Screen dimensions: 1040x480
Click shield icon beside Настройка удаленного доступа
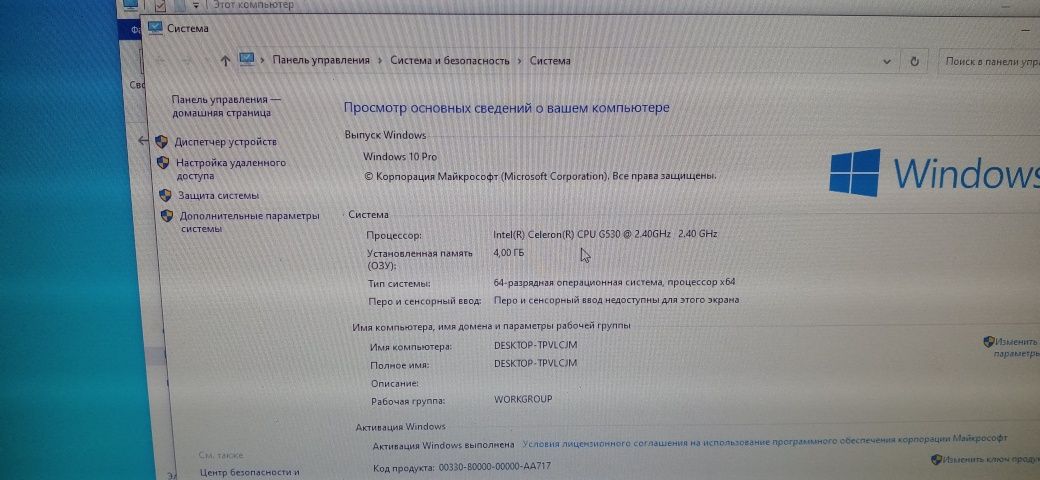pyautogui.click(x=163, y=162)
